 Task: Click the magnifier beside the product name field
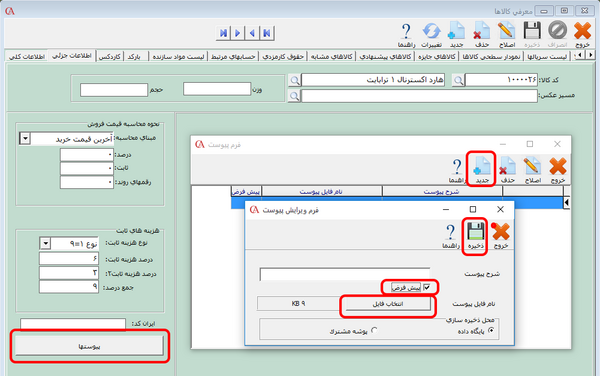(294, 80)
